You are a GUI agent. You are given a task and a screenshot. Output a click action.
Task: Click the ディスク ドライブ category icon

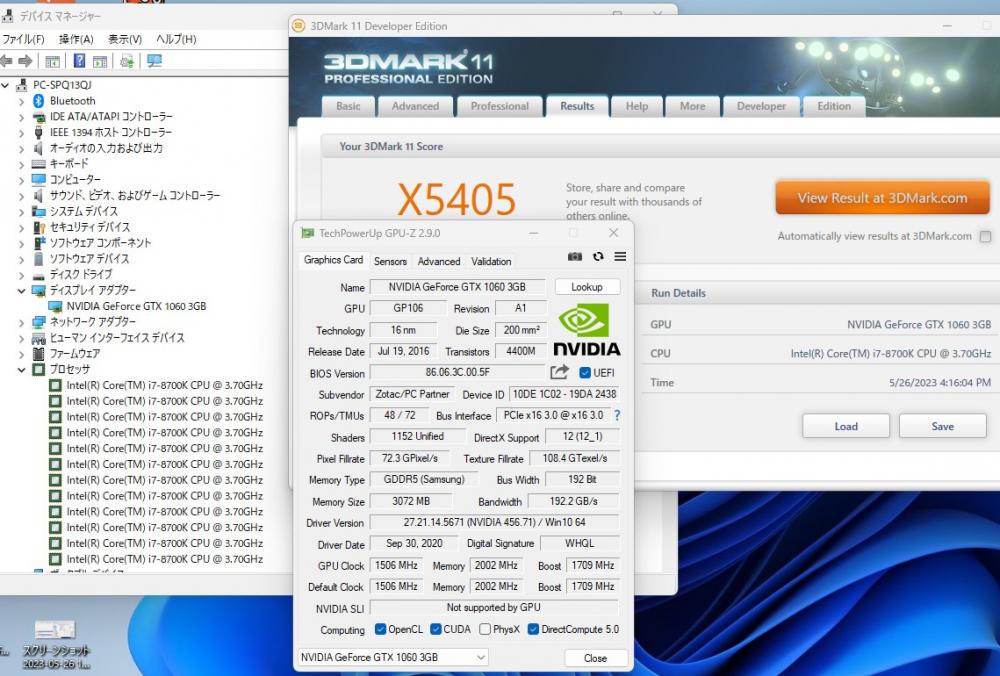point(39,275)
